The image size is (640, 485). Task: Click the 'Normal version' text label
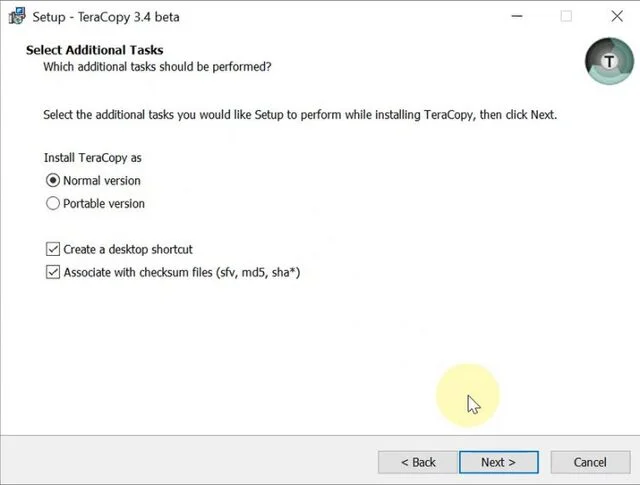[x=102, y=181]
